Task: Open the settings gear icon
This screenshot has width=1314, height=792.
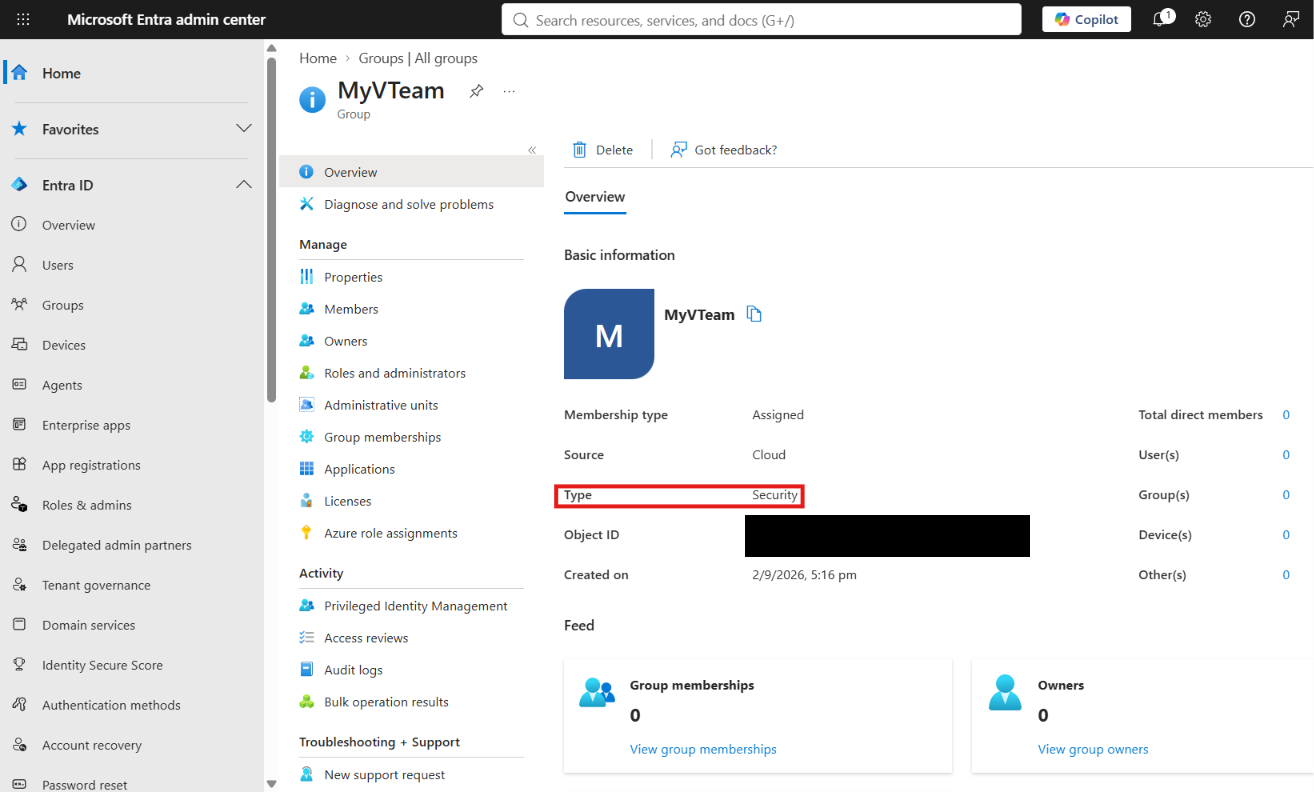Action: click(1203, 20)
